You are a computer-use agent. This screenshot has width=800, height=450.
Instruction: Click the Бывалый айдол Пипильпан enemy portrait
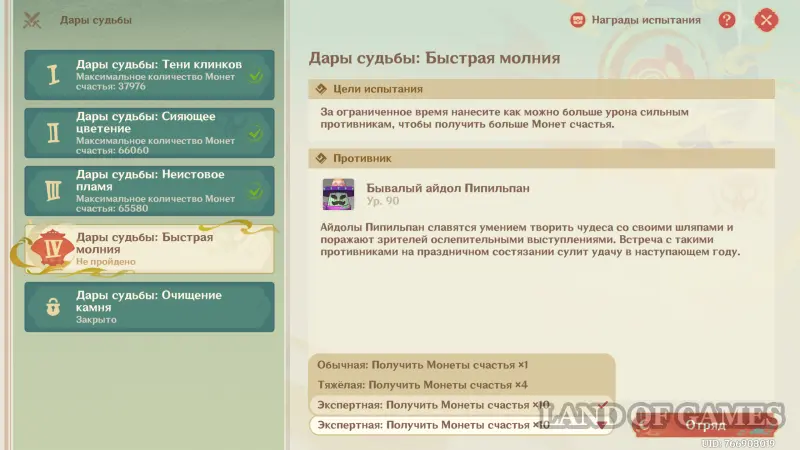338,194
